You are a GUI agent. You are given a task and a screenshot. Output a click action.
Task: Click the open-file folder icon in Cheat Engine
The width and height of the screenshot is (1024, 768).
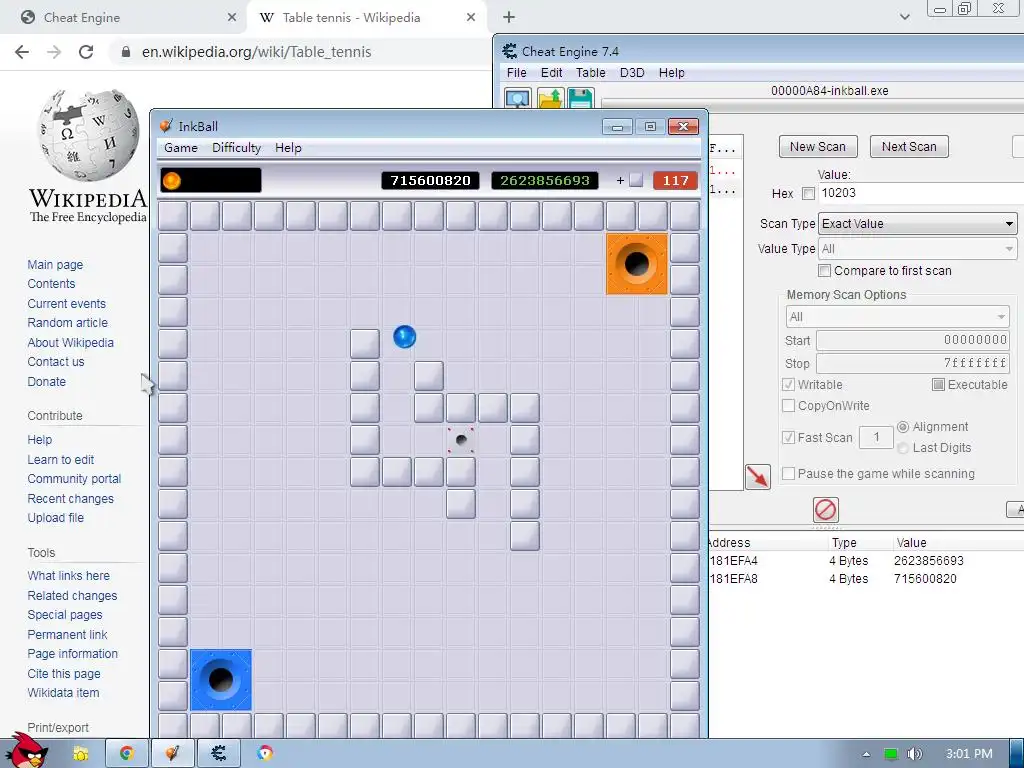pos(550,99)
